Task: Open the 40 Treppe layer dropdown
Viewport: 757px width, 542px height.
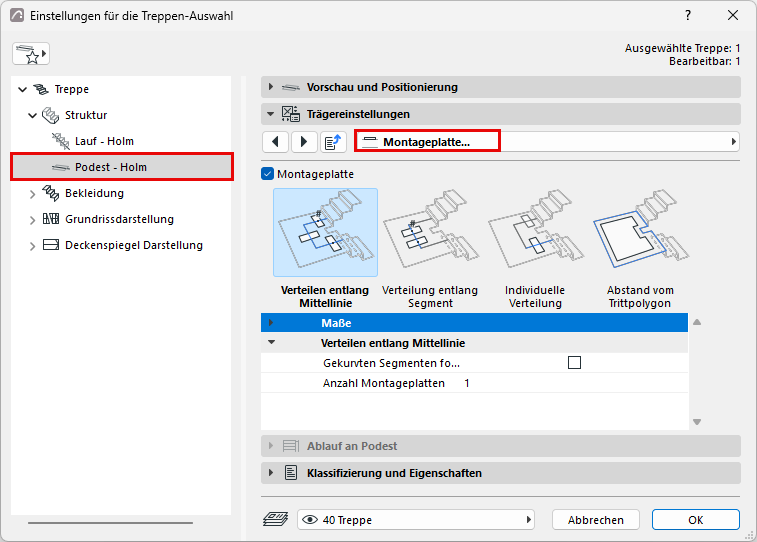Action: pos(416,520)
